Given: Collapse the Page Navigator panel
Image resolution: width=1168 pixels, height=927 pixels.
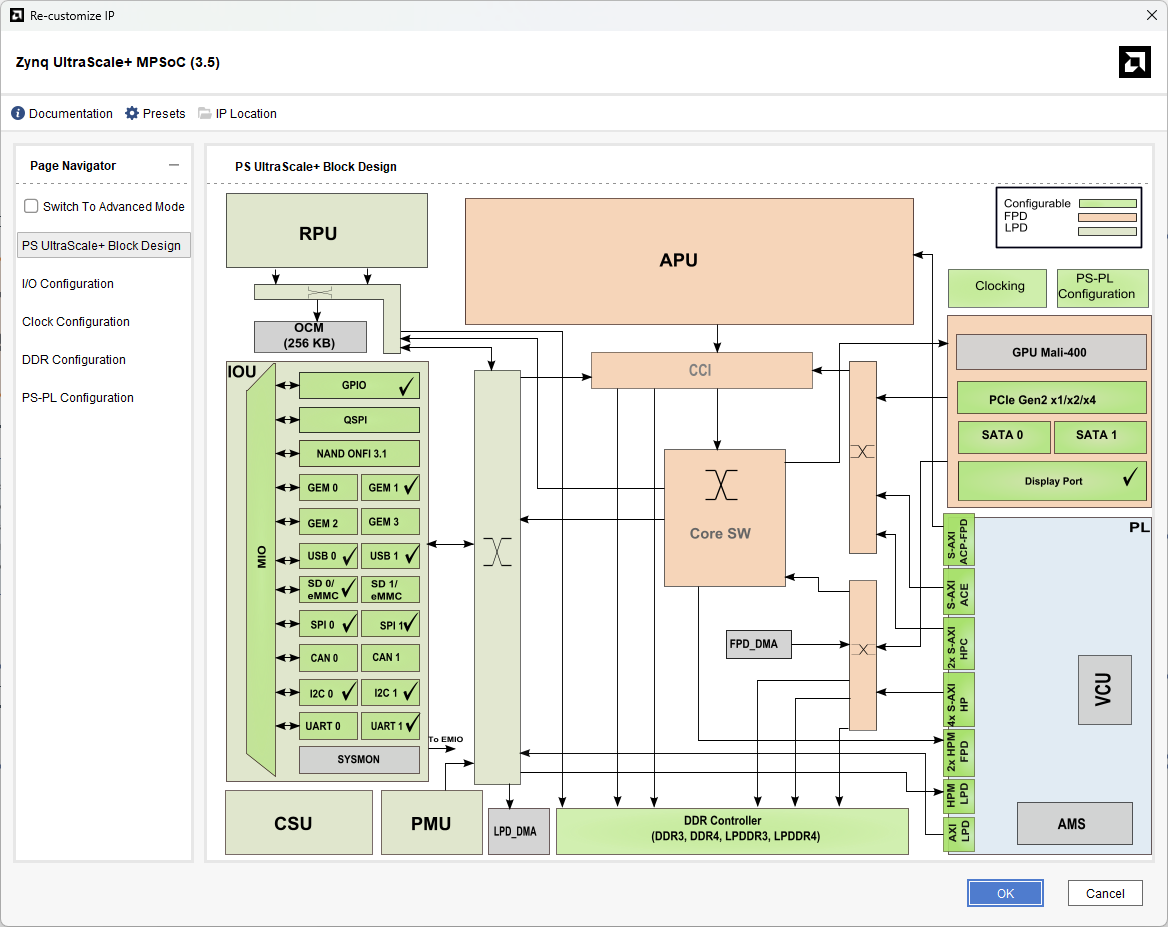Looking at the screenshot, I should 174,166.
